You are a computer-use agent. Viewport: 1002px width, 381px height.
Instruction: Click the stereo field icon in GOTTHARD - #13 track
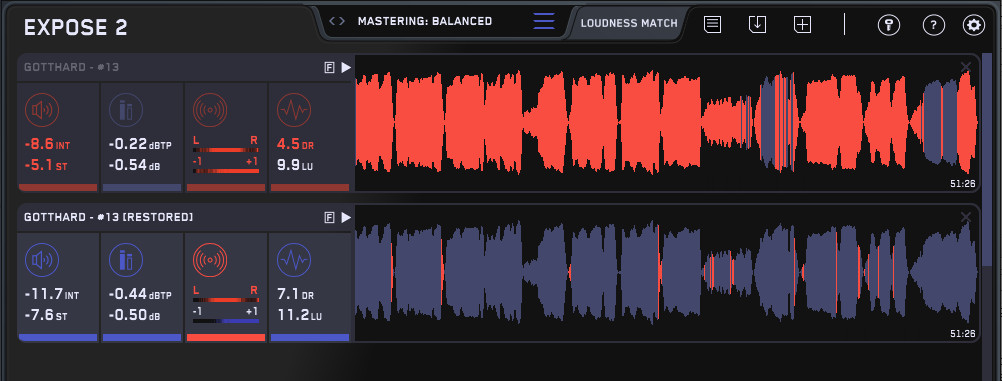[210, 110]
